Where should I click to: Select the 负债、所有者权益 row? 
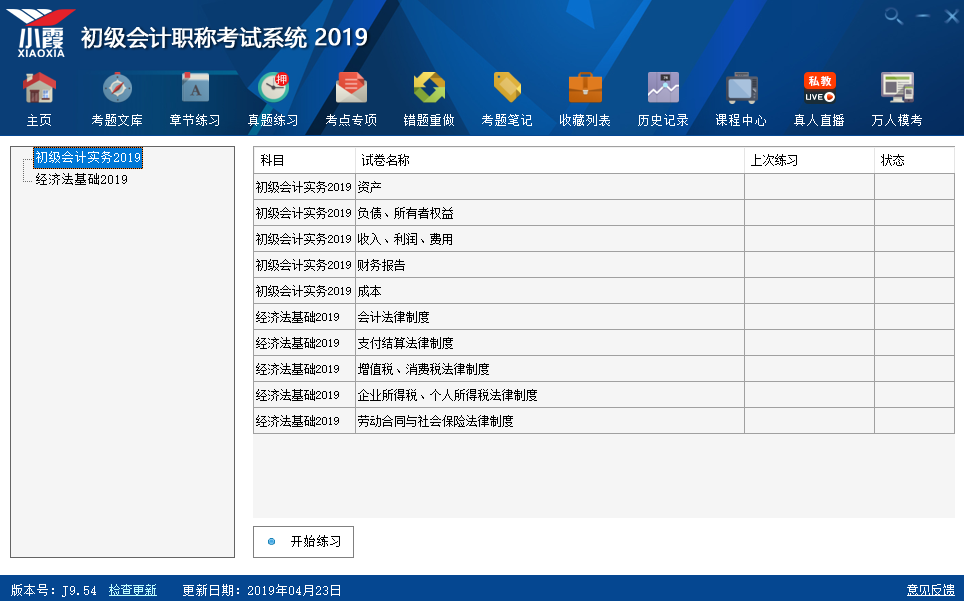(604, 213)
